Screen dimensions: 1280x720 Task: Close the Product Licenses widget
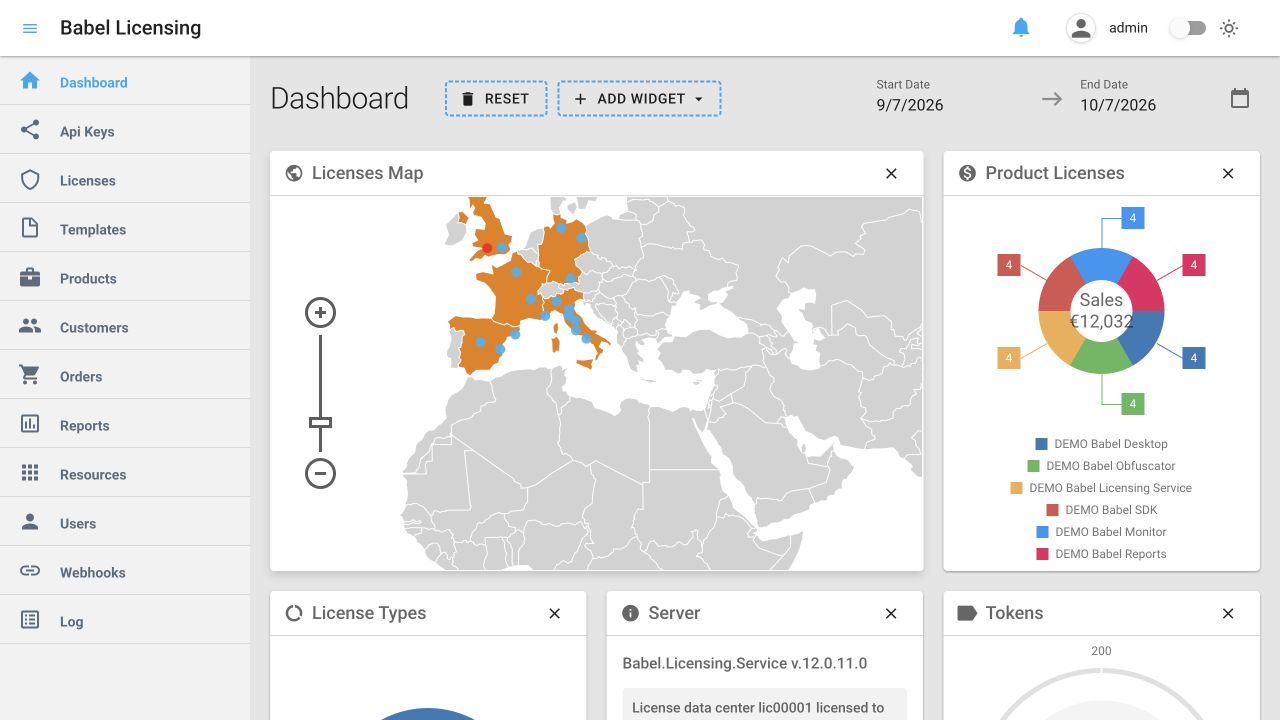[x=1228, y=174]
